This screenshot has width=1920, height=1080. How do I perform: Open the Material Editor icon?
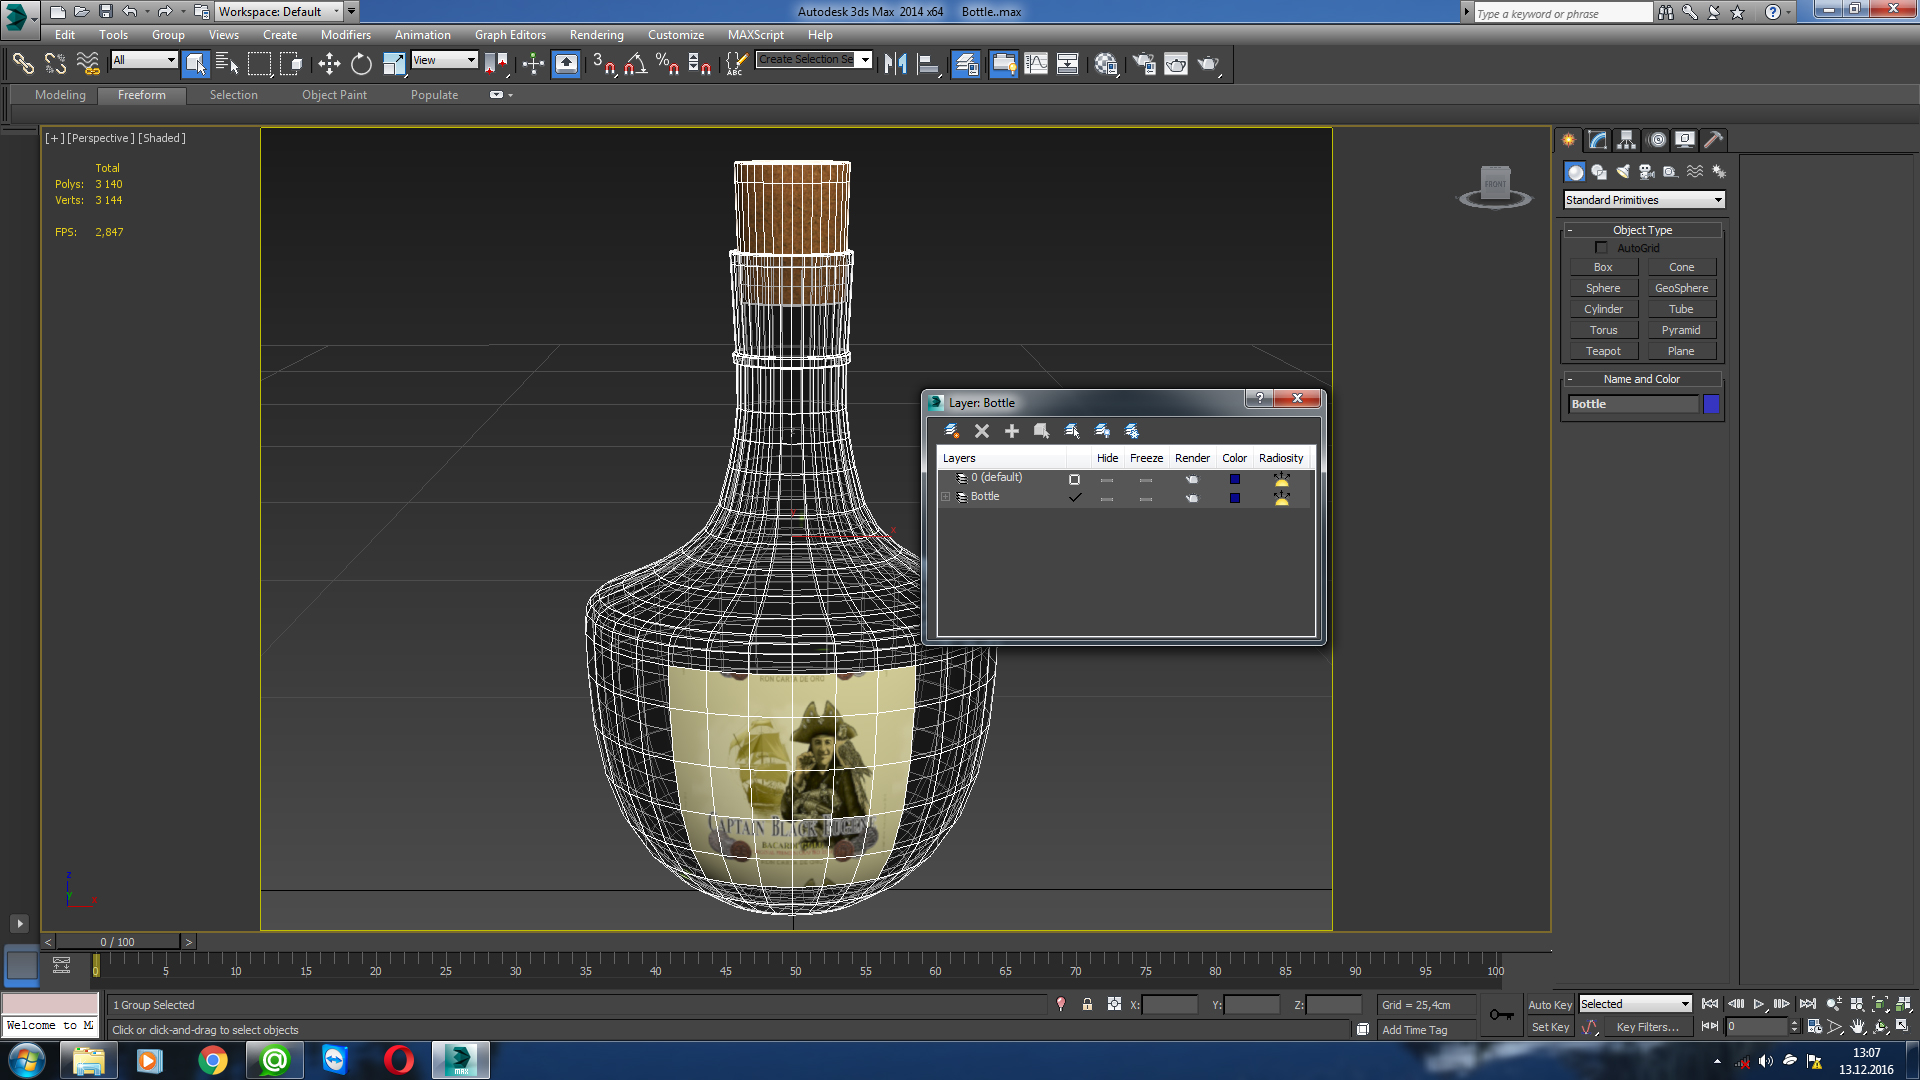pyautogui.click(x=1105, y=65)
